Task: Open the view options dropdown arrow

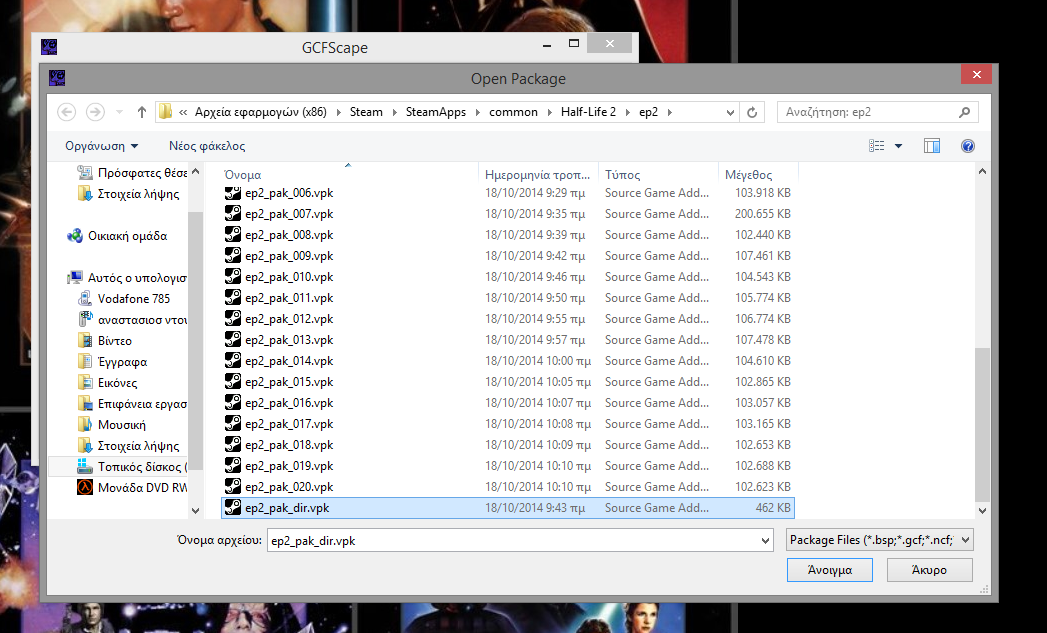Action: tap(898, 146)
